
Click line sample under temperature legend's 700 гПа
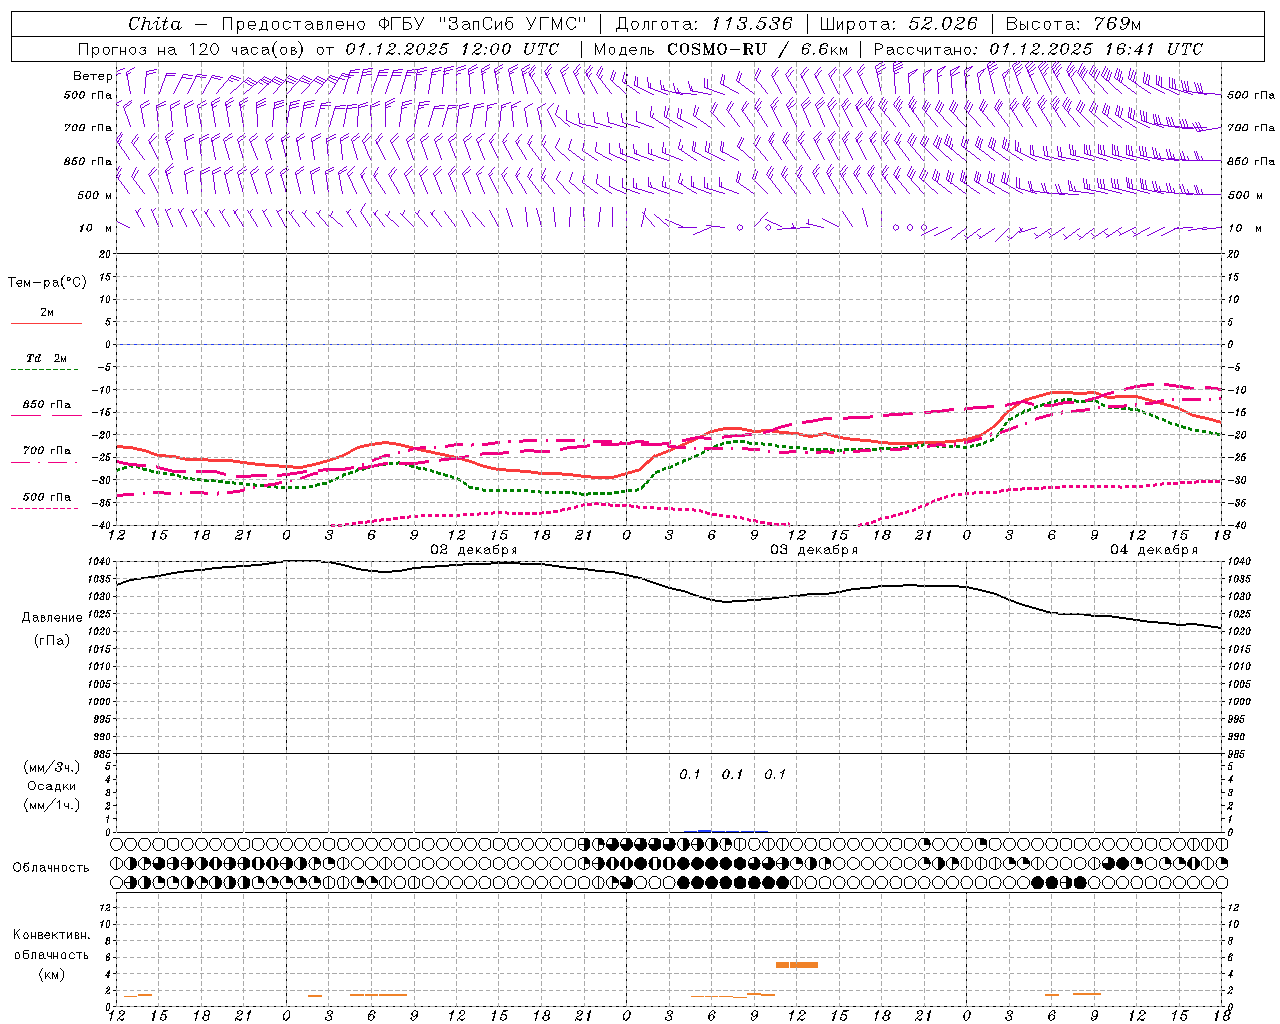tap(44, 462)
